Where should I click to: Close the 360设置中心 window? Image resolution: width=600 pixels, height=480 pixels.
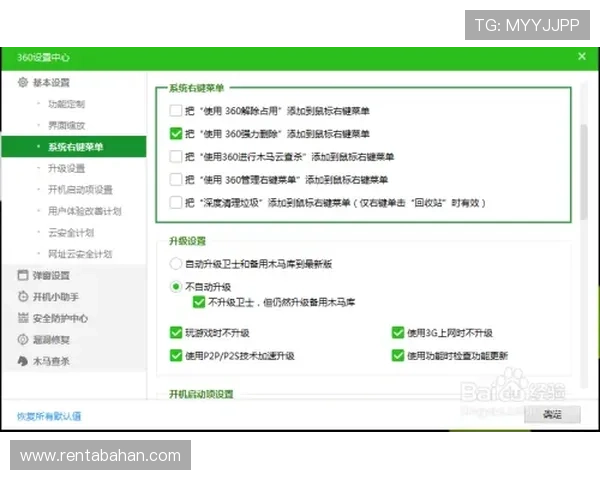coord(582,57)
